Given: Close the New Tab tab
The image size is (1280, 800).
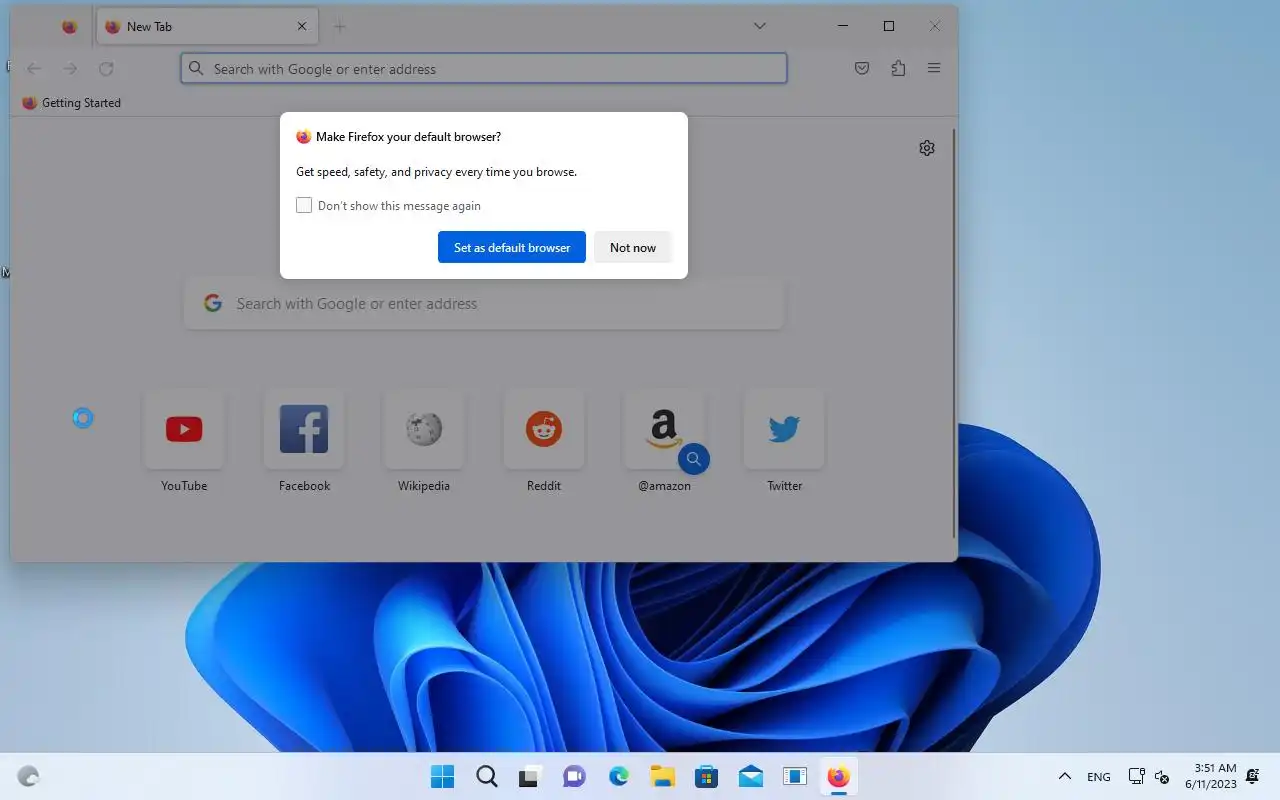Looking at the screenshot, I should coord(302,27).
